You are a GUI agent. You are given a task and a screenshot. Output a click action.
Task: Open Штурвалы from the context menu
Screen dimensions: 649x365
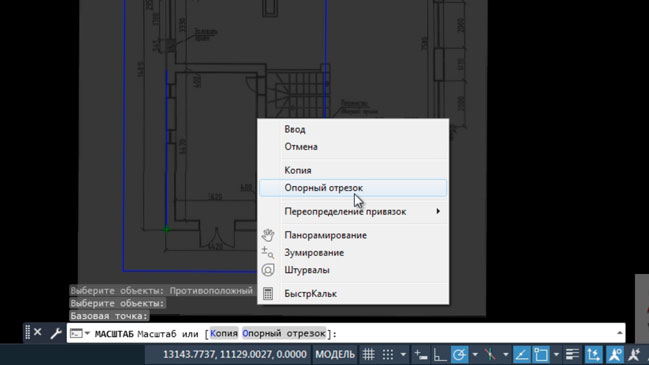coord(353,270)
